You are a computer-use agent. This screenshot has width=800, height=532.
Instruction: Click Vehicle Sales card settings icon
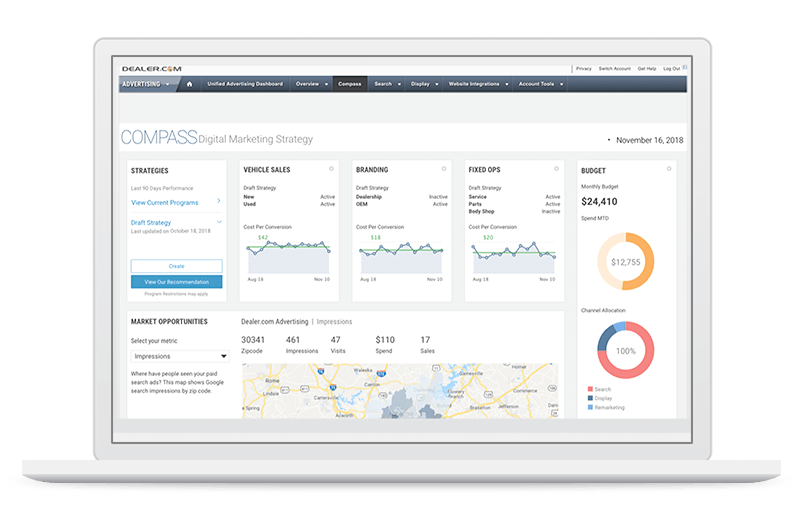pyautogui.click(x=331, y=168)
